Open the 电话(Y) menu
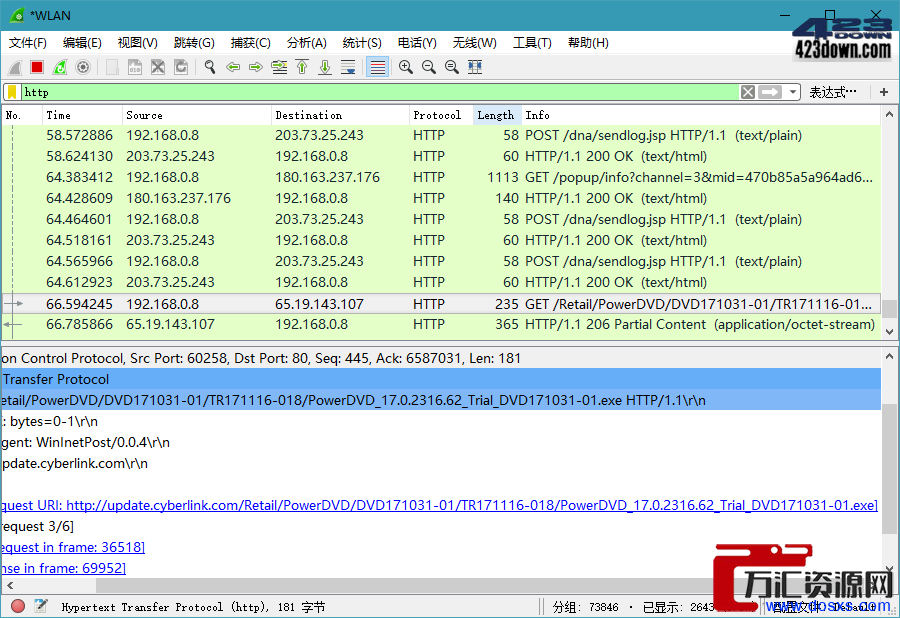The image size is (900, 618). coord(417,43)
